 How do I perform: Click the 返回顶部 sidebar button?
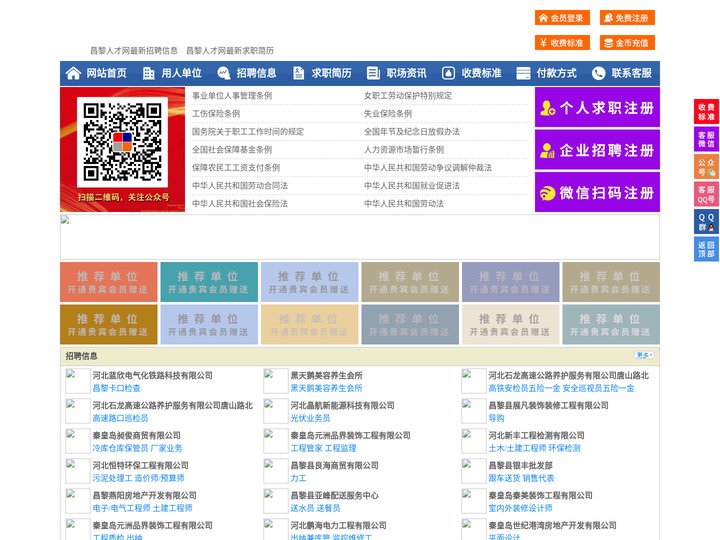click(706, 249)
